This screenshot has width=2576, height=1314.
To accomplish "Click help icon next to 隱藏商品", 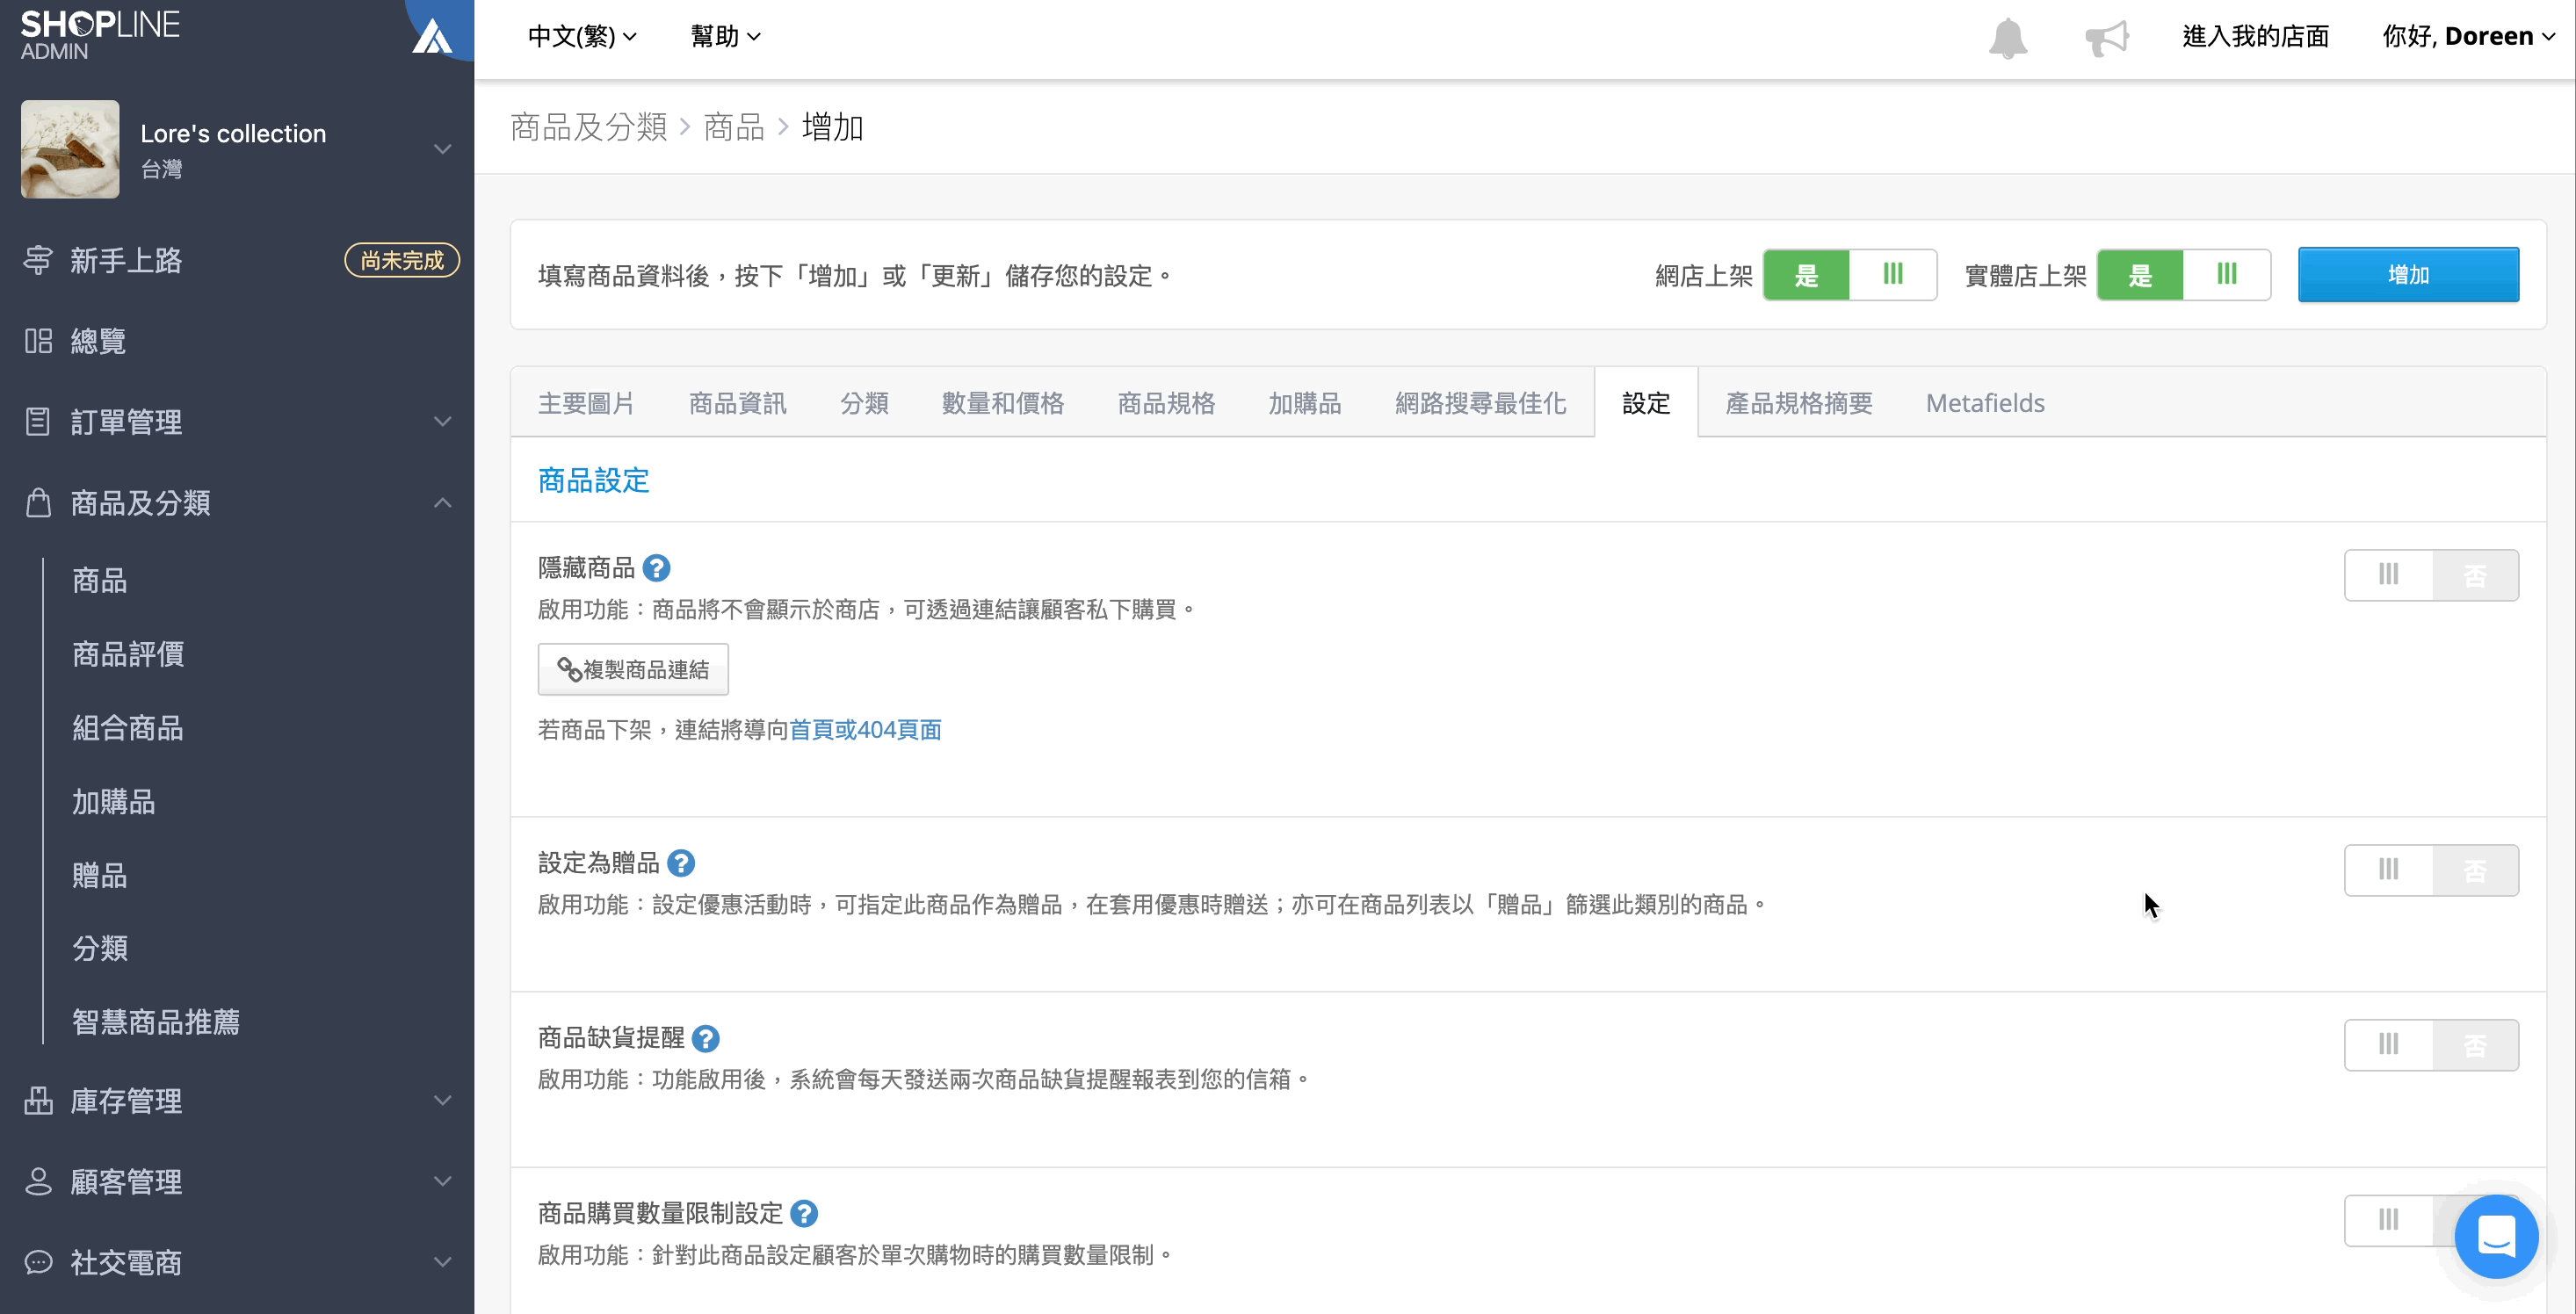I will 656,568.
